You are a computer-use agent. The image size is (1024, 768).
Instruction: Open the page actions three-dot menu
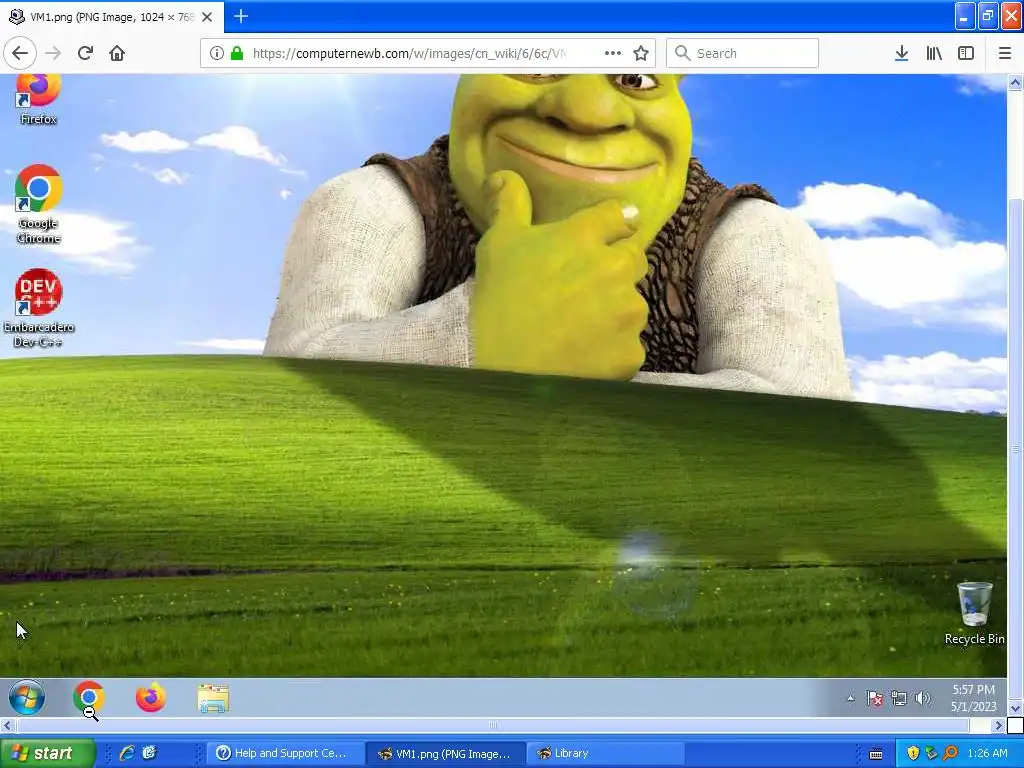click(613, 53)
